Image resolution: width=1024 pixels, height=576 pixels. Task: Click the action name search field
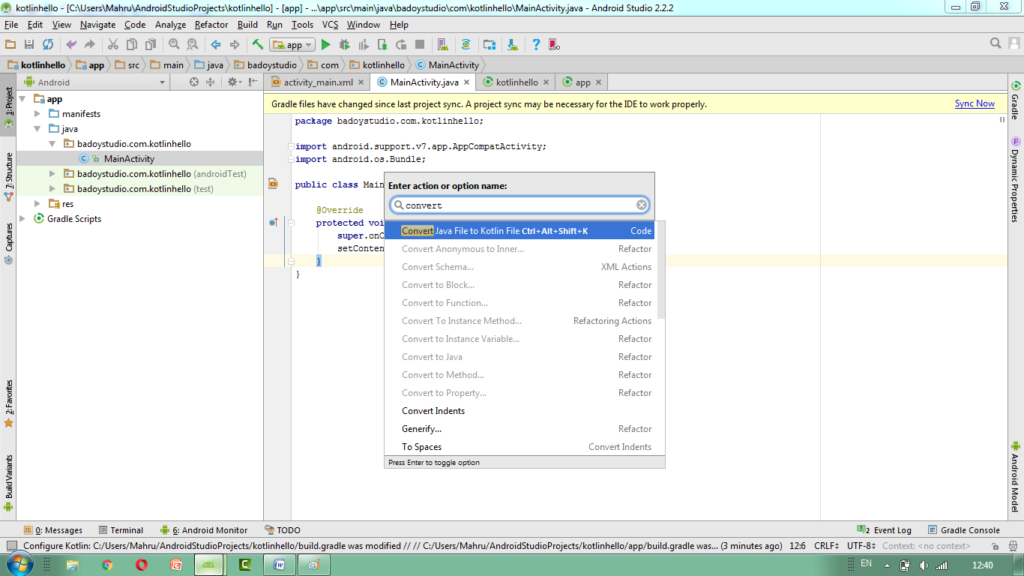(515, 205)
